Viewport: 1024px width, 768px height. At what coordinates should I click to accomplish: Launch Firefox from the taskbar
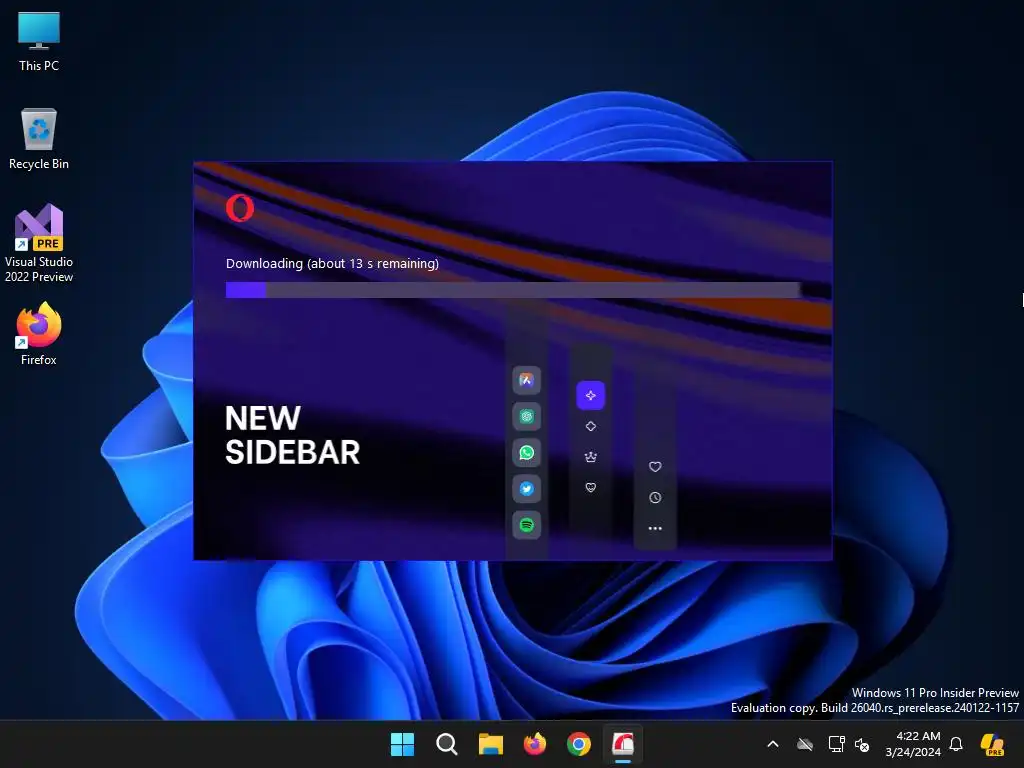[x=535, y=744]
